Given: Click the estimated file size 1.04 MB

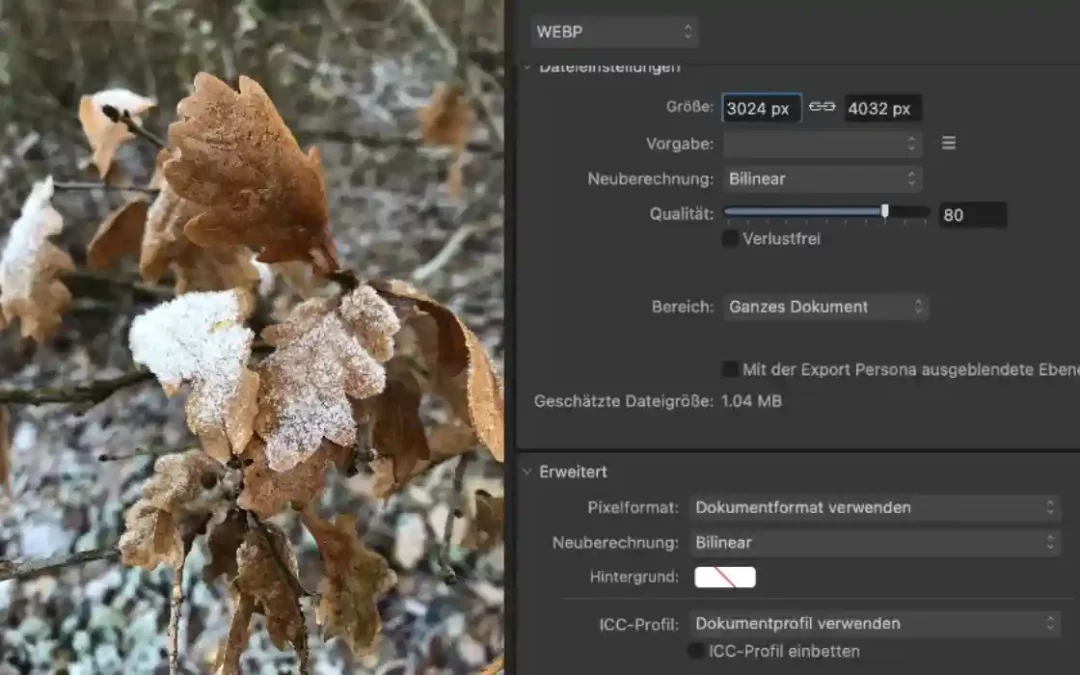Looking at the screenshot, I should [751, 401].
